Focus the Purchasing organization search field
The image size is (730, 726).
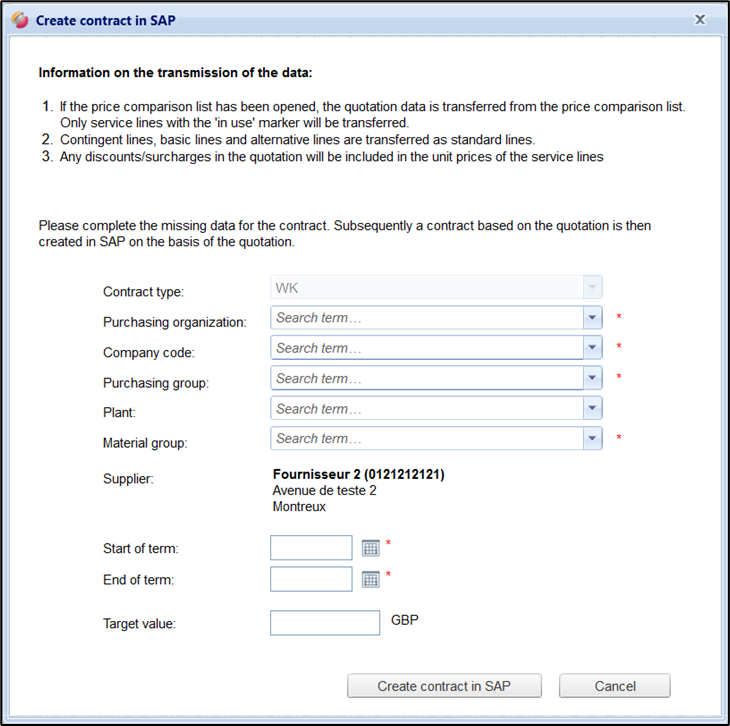(427, 318)
